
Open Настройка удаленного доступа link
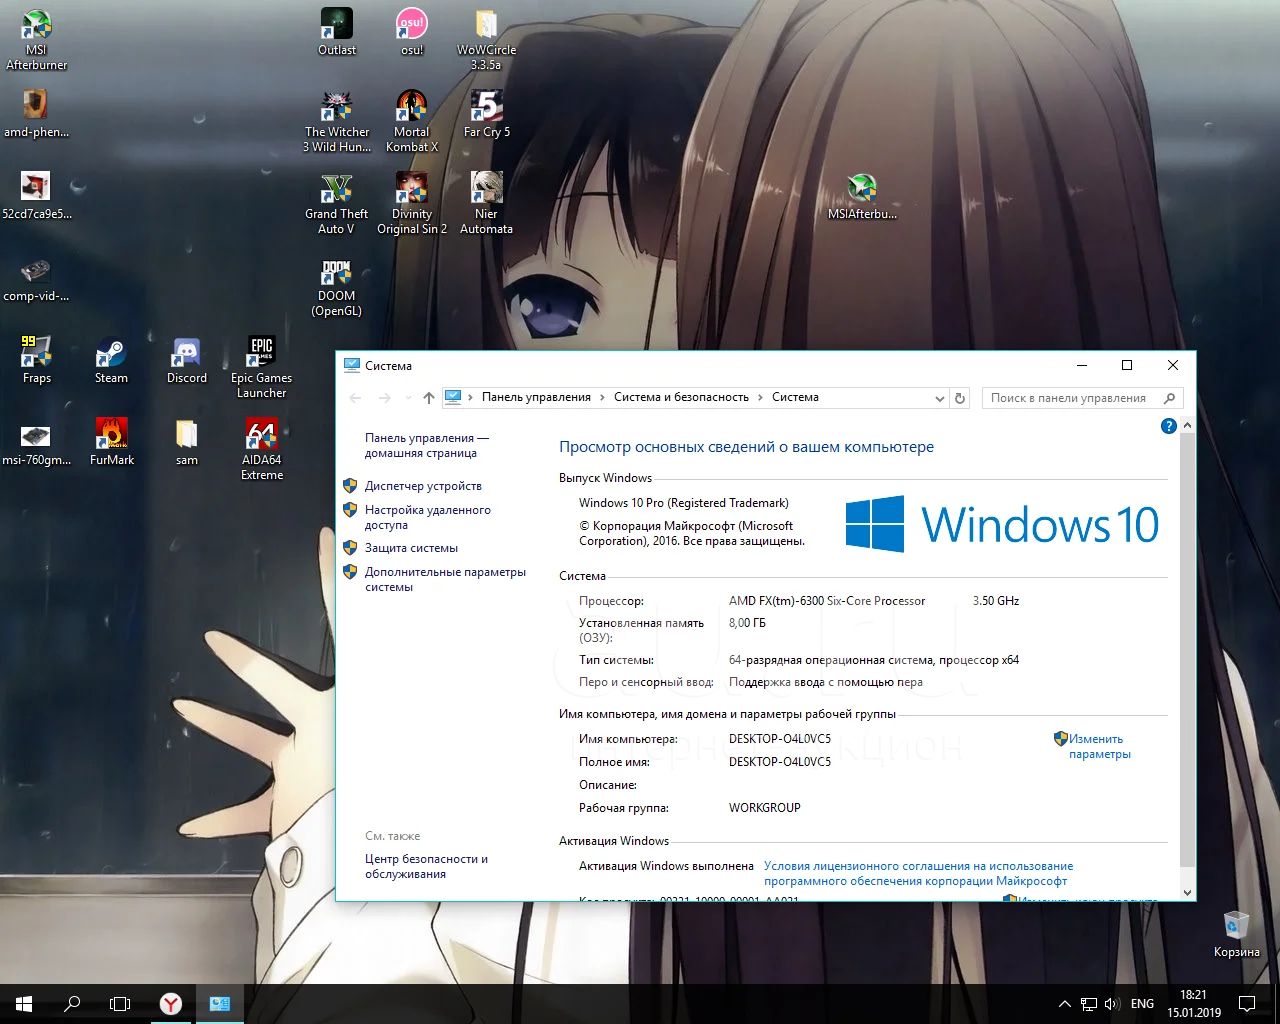pos(428,517)
